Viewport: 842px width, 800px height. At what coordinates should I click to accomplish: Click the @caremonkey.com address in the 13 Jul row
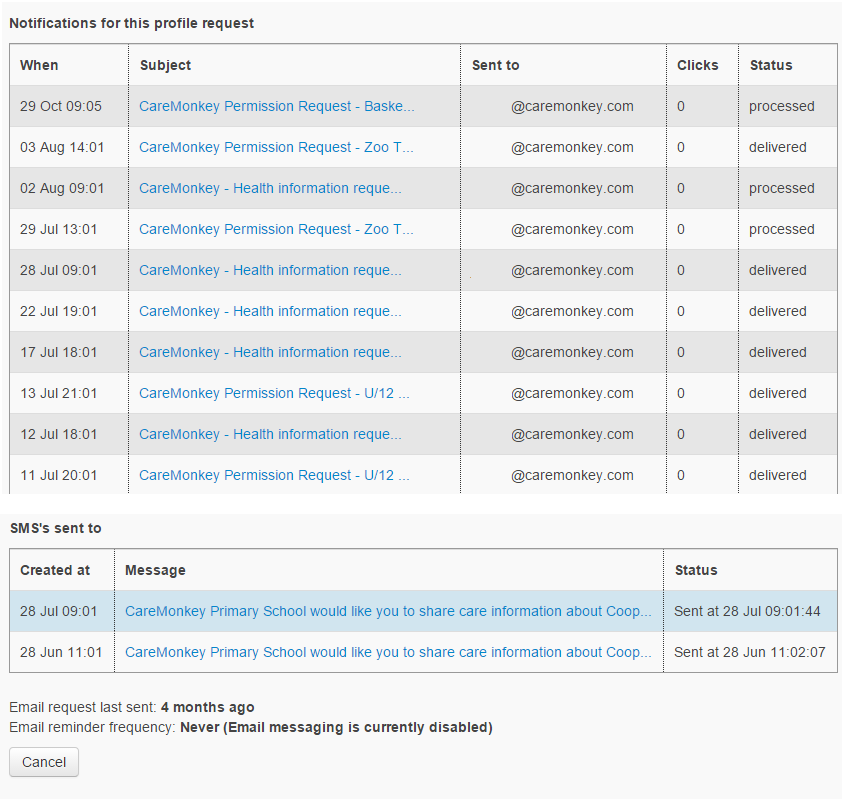click(x=572, y=394)
